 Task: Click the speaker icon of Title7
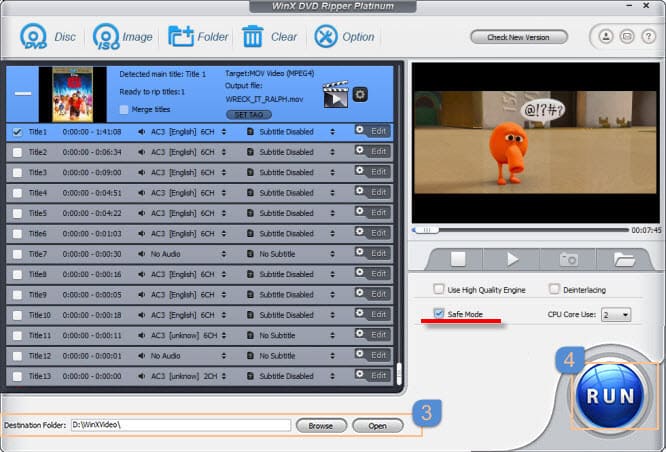(141, 254)
